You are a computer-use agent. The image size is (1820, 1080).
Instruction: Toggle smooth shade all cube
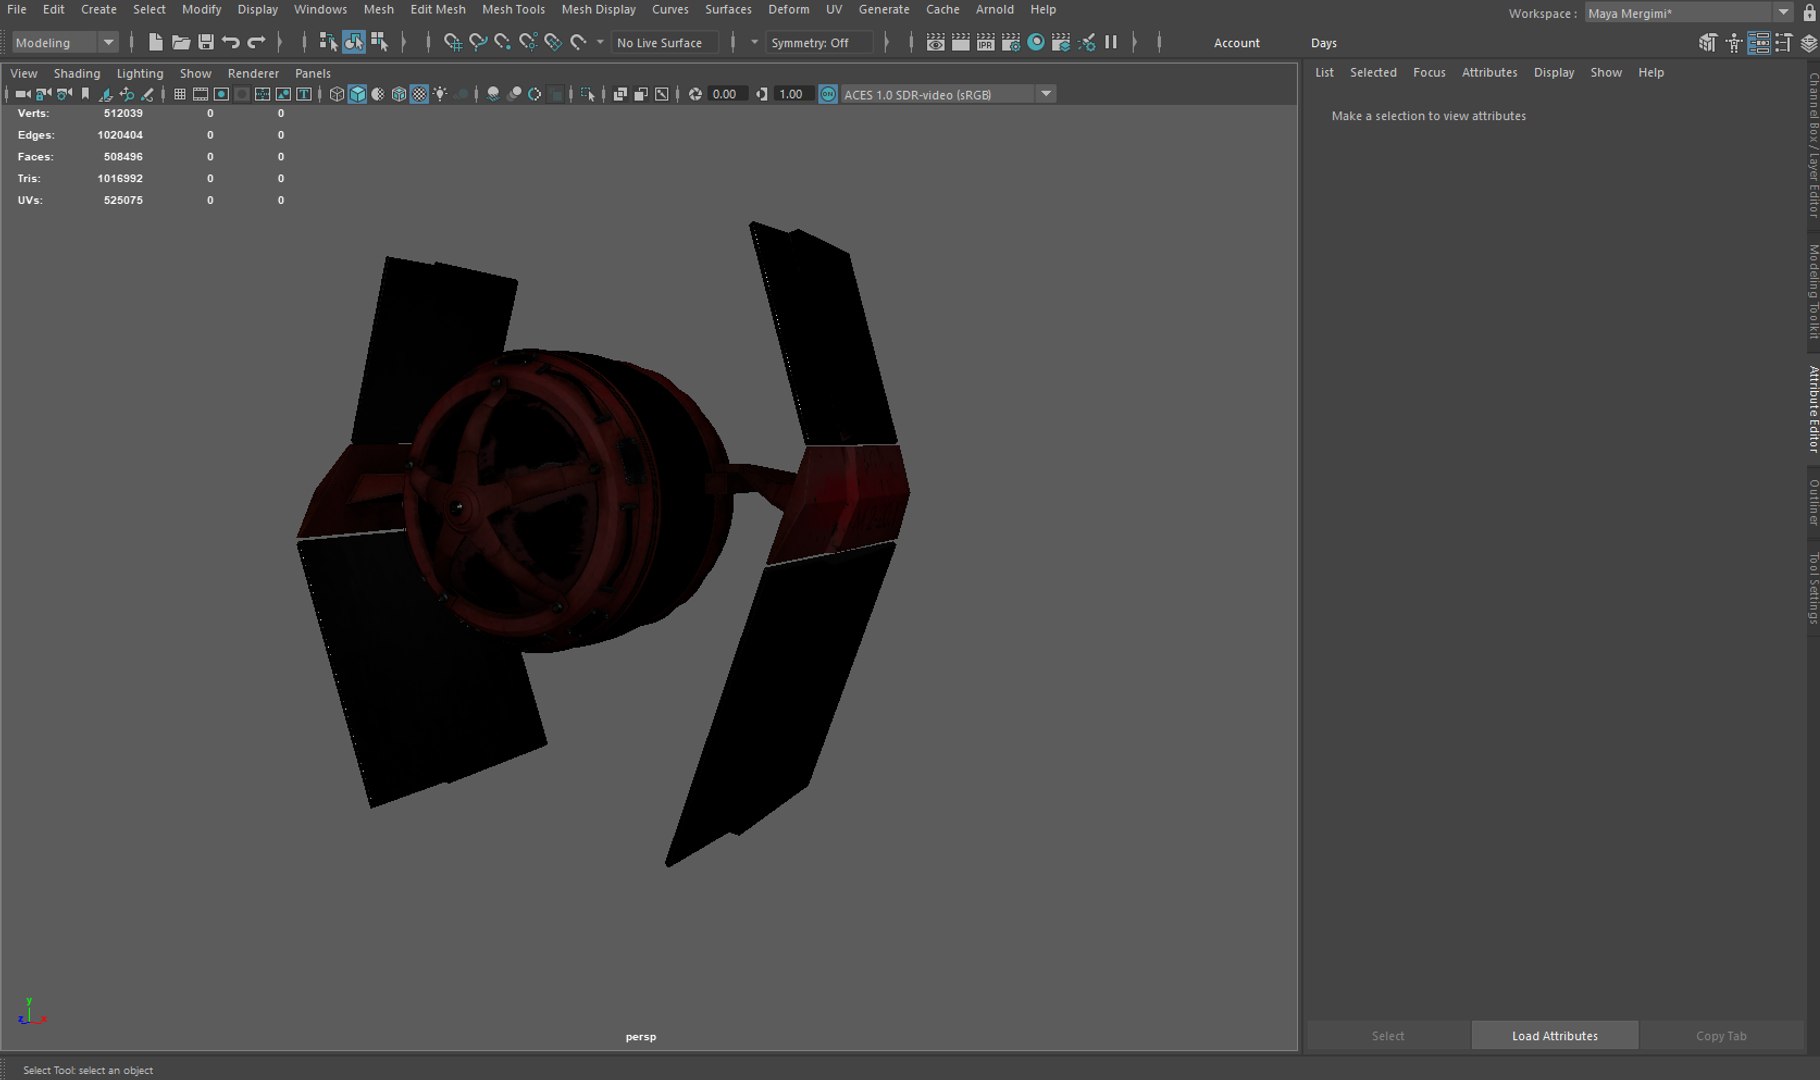click(357, 94)
